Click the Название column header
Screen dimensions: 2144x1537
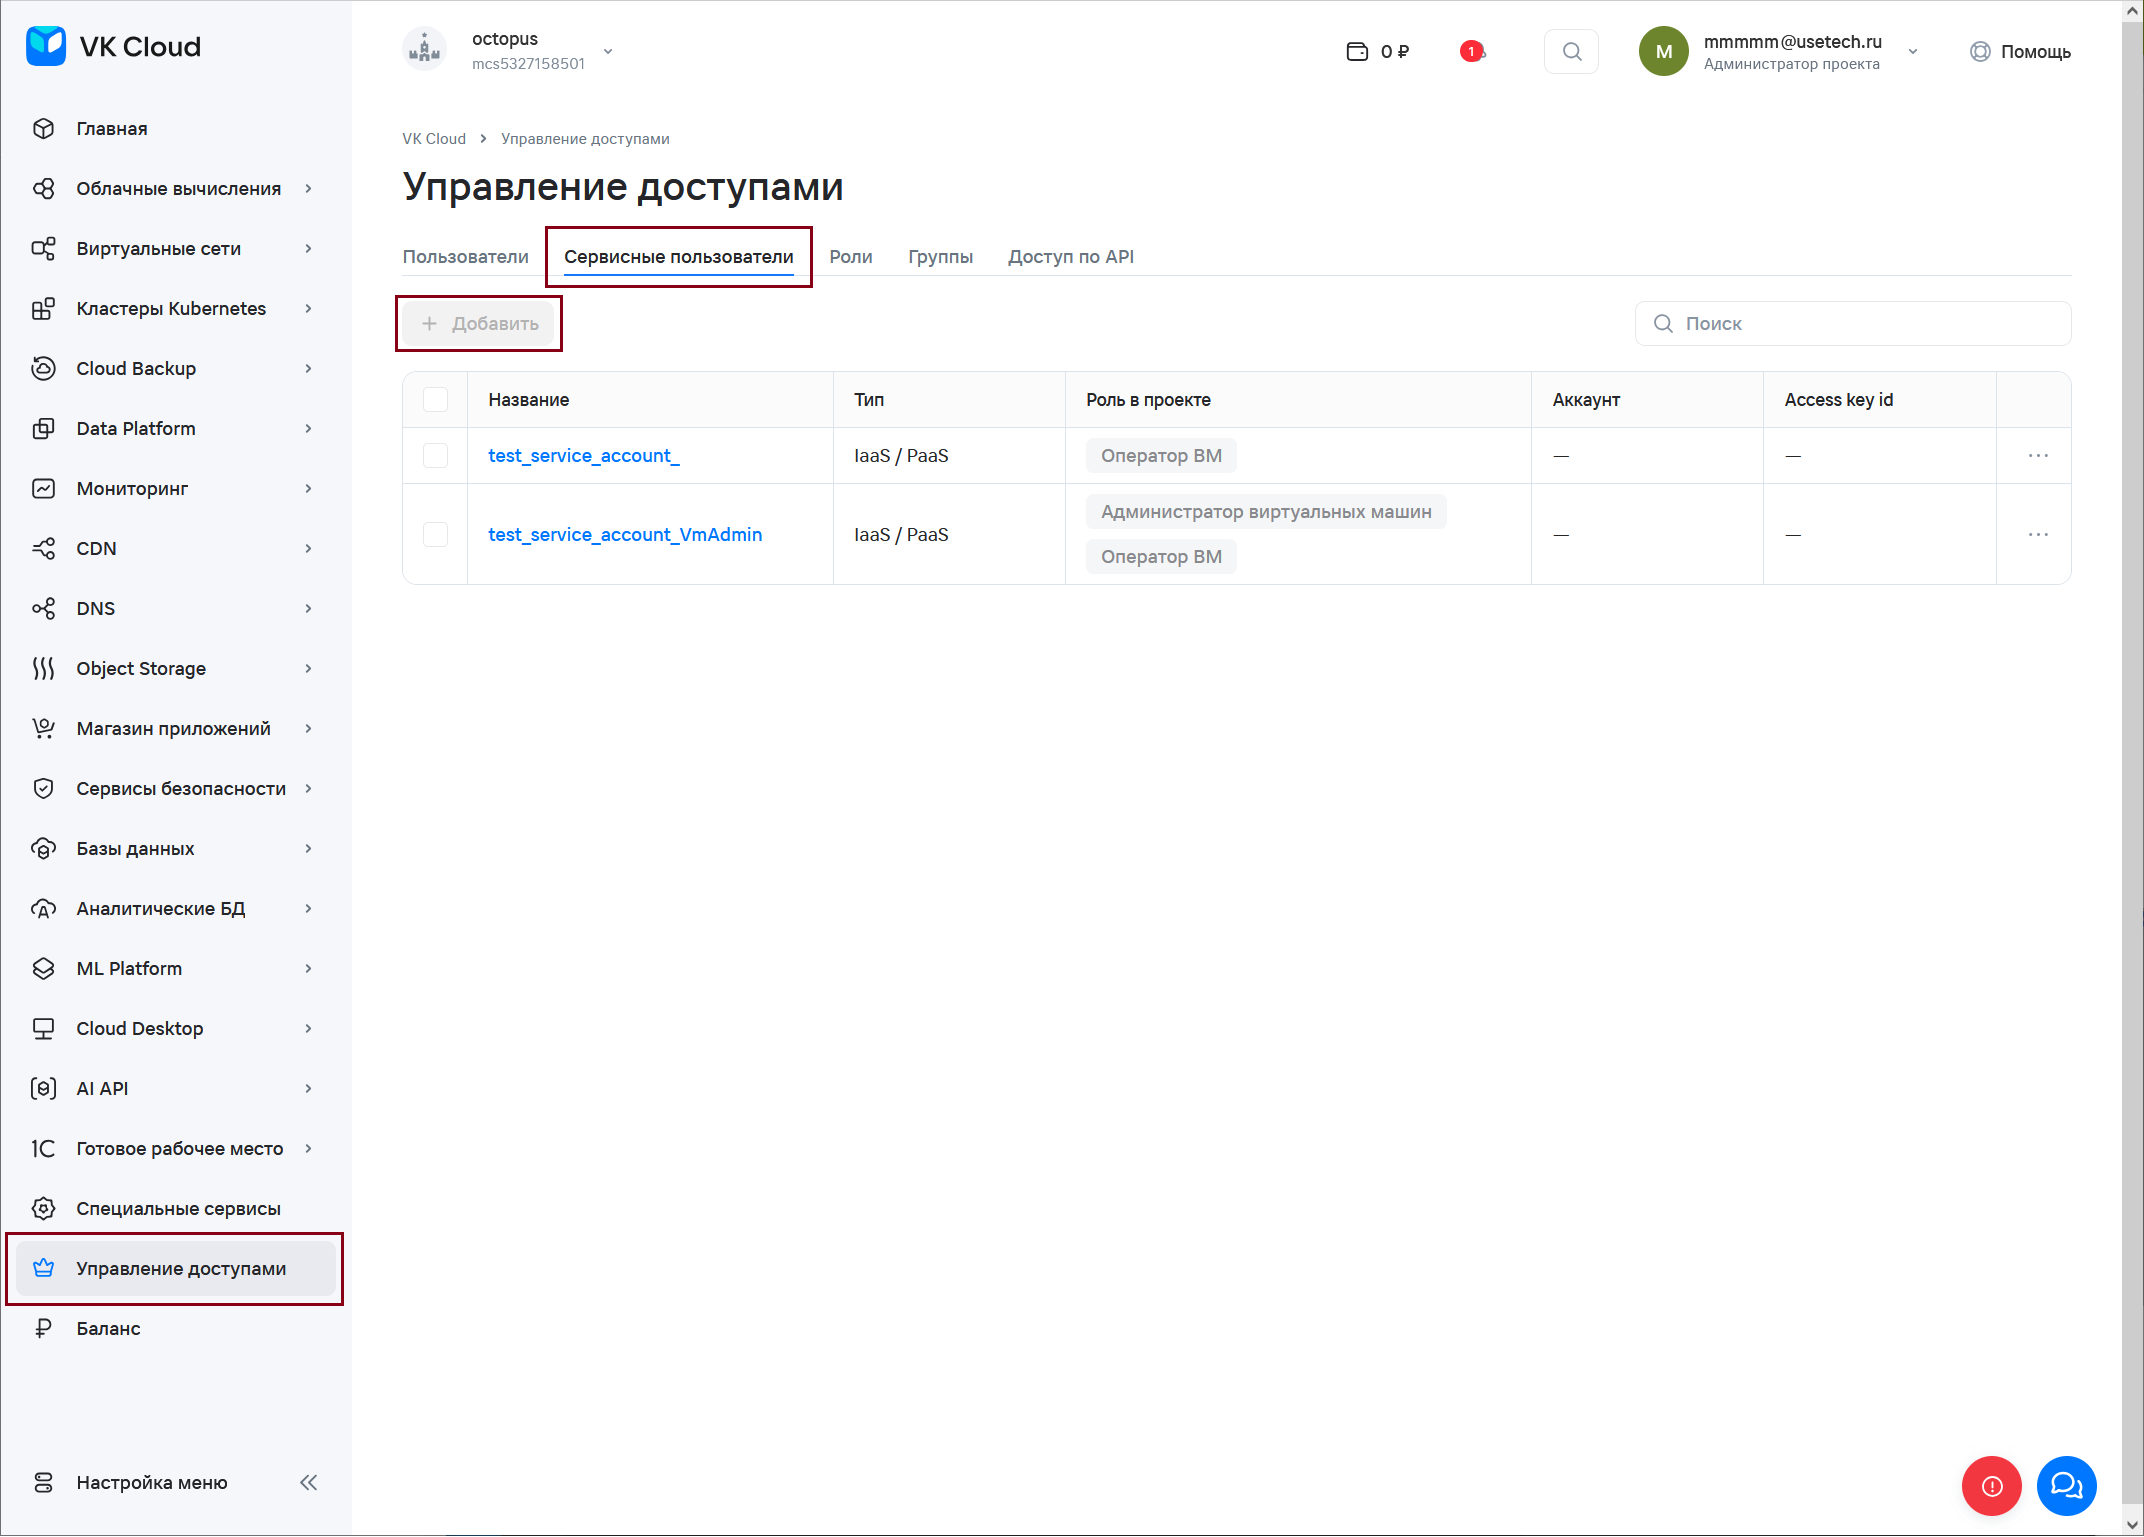pyautogui.click(x=529, y=400)
